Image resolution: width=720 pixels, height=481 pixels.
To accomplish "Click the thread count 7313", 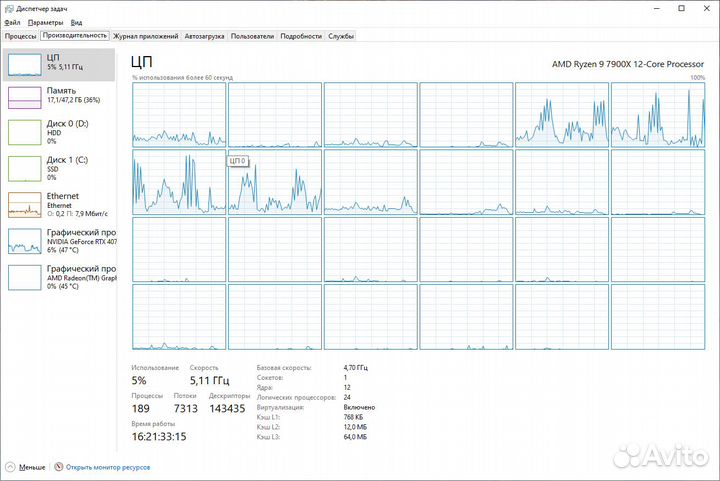I will (186, 408).
